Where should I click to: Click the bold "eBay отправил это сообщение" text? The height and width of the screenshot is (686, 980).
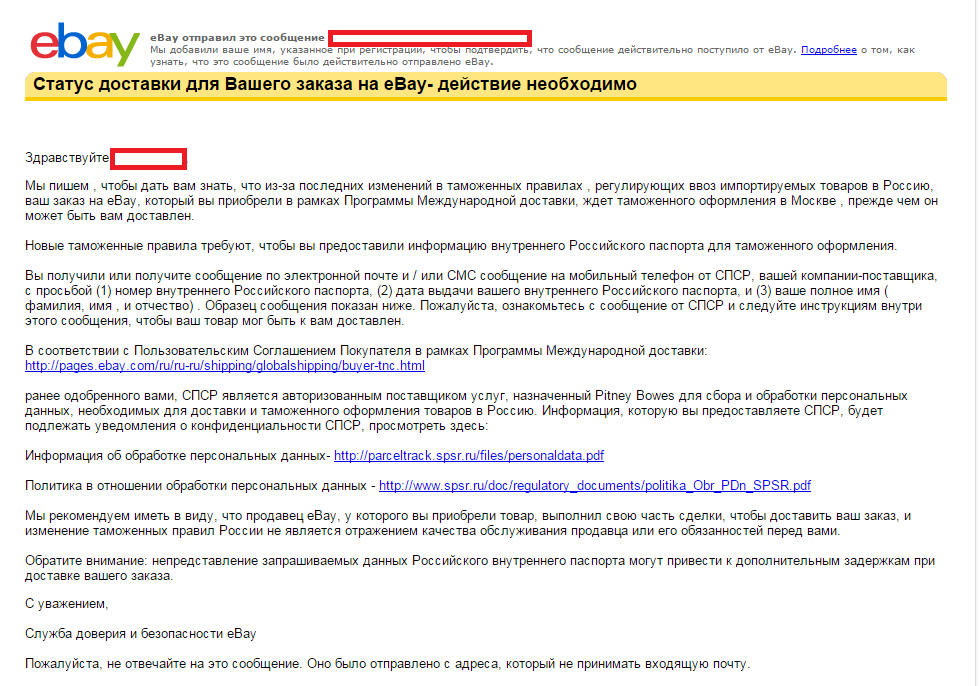(x=237, y=37)
